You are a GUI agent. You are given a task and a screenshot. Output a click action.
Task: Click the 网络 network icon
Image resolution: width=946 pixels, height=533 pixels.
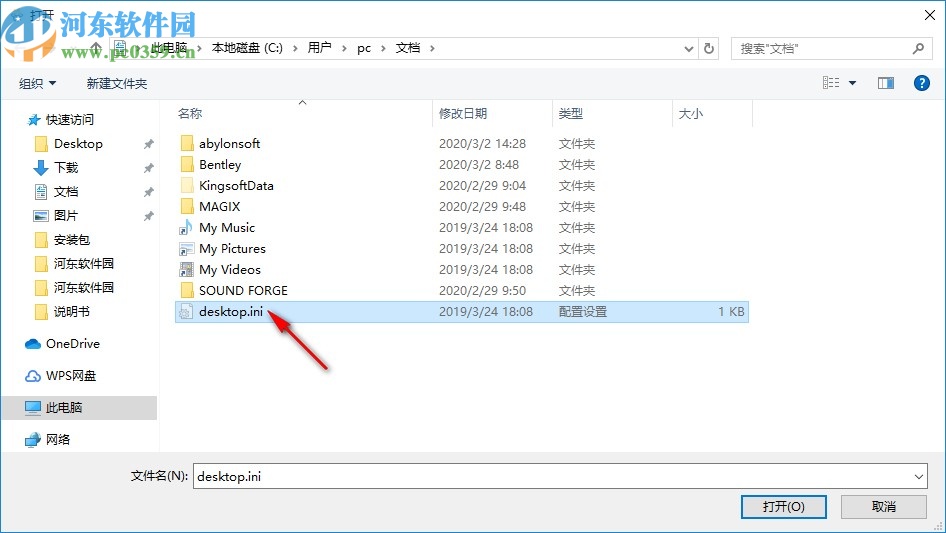pos(33,440)
